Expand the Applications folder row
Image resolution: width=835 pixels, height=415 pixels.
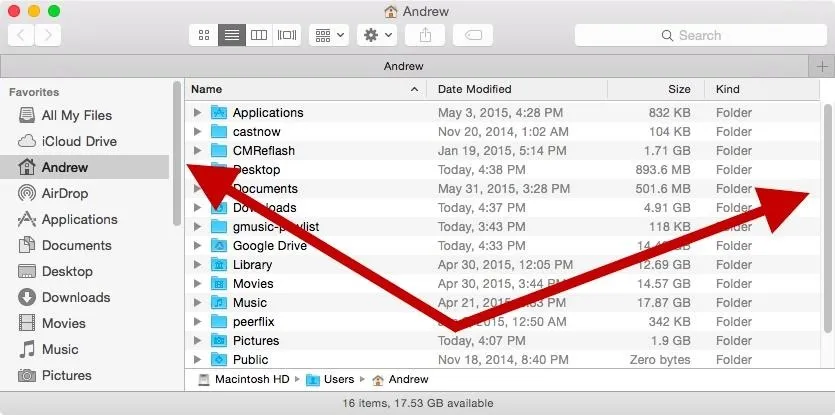click(x=198, y=112)
